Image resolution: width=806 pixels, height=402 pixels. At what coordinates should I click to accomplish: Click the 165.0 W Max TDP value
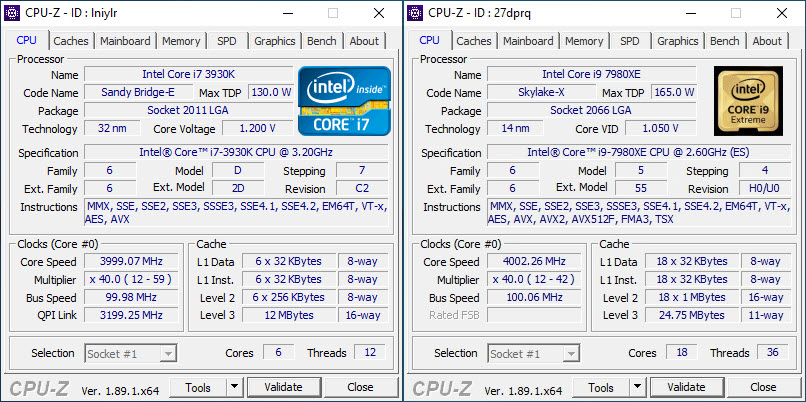click(673, 92)
